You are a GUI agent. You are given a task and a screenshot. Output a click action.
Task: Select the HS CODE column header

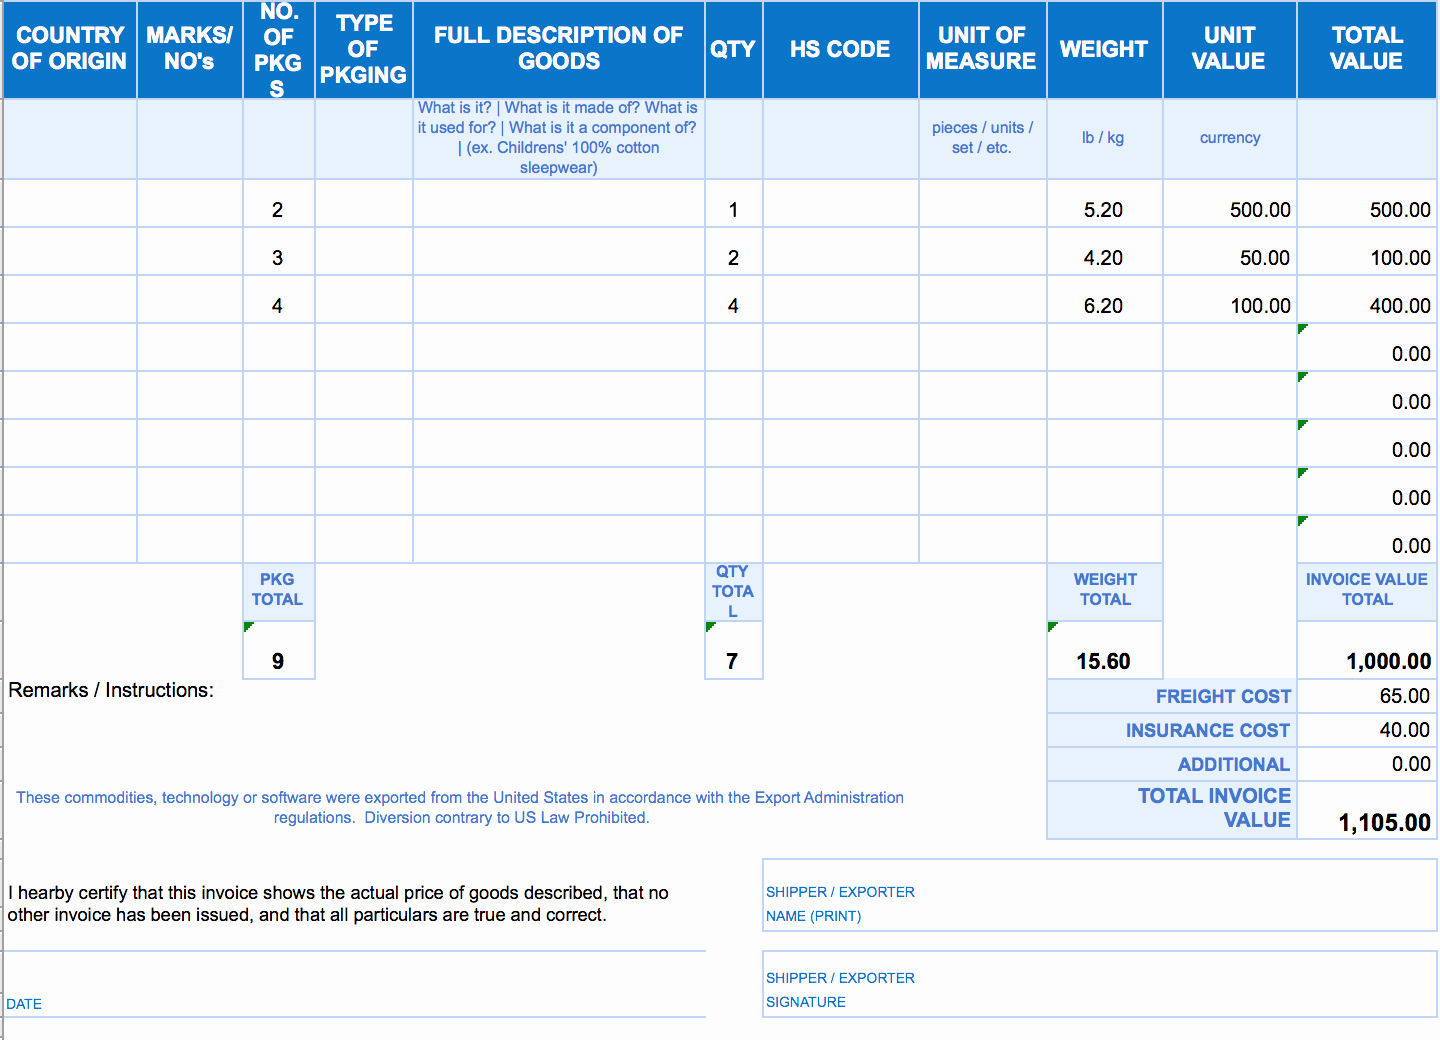841,49
